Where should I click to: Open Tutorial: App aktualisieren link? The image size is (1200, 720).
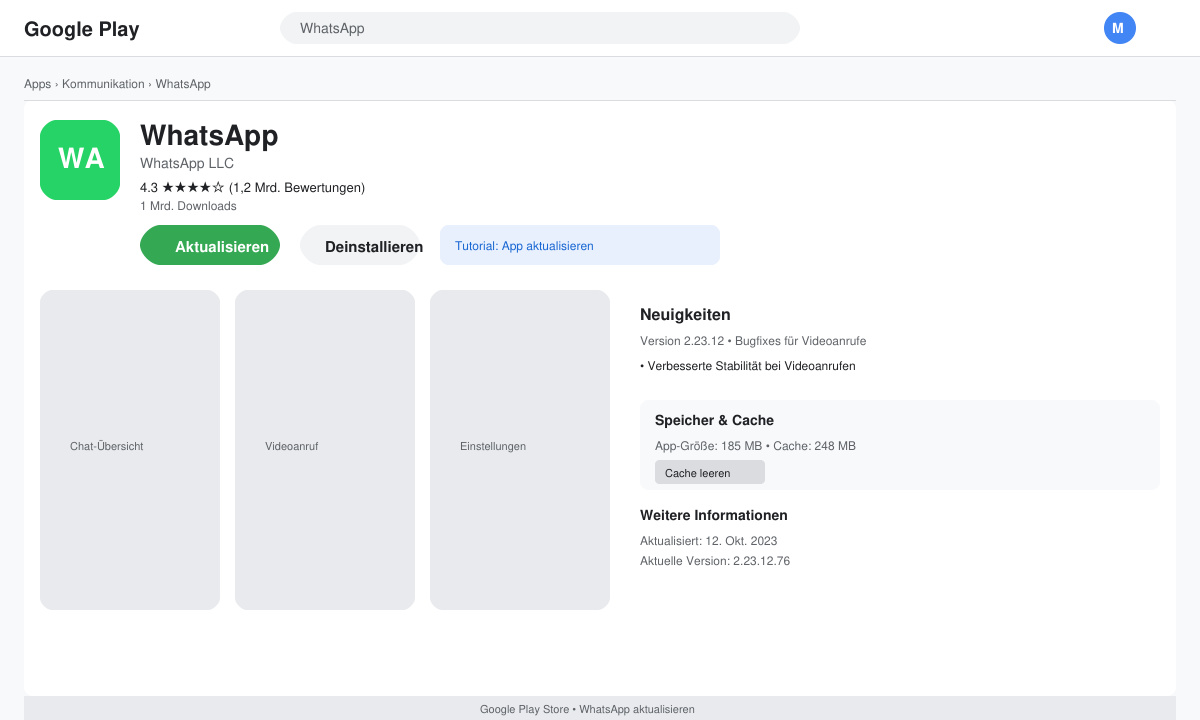(x=580, y=245)
